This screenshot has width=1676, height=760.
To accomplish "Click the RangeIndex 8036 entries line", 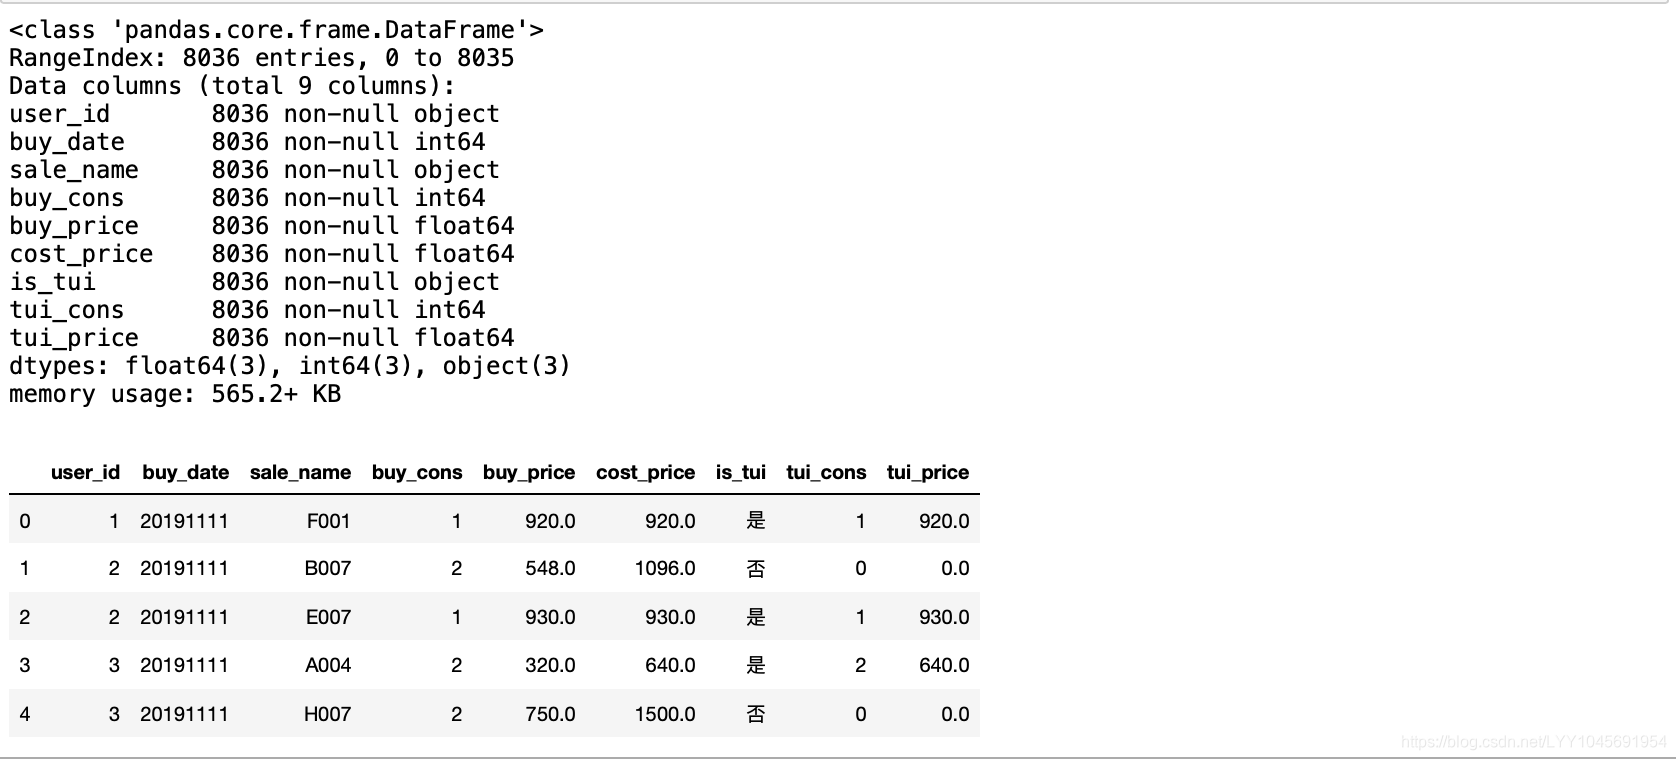I will pyautogui.click(x=262, y=58).
